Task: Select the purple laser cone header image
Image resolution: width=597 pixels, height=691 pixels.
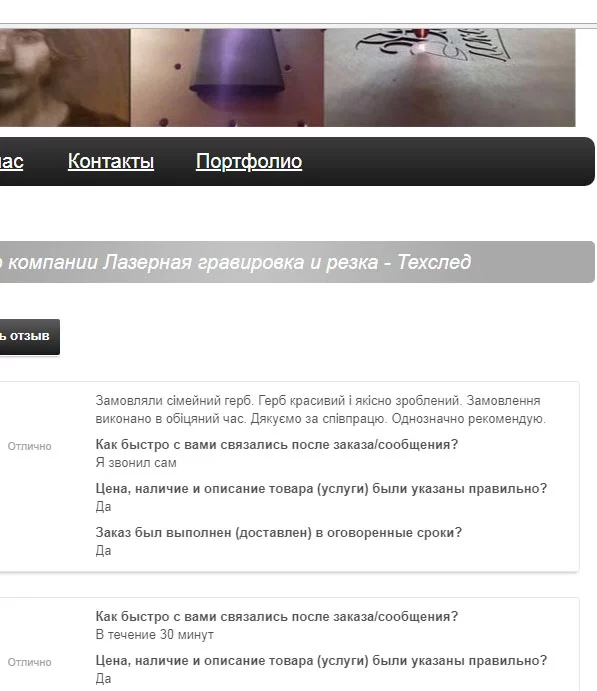Action: click(227, 78)
